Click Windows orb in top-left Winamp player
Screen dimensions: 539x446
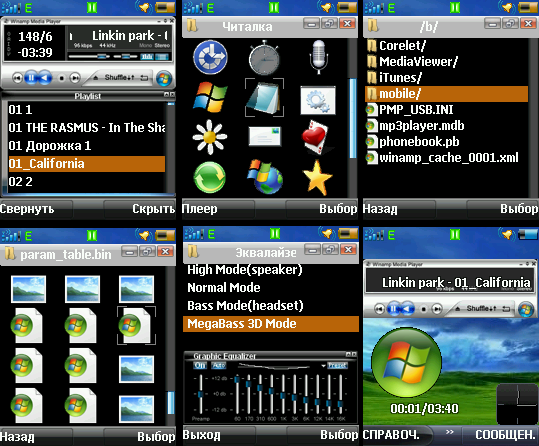164,79
